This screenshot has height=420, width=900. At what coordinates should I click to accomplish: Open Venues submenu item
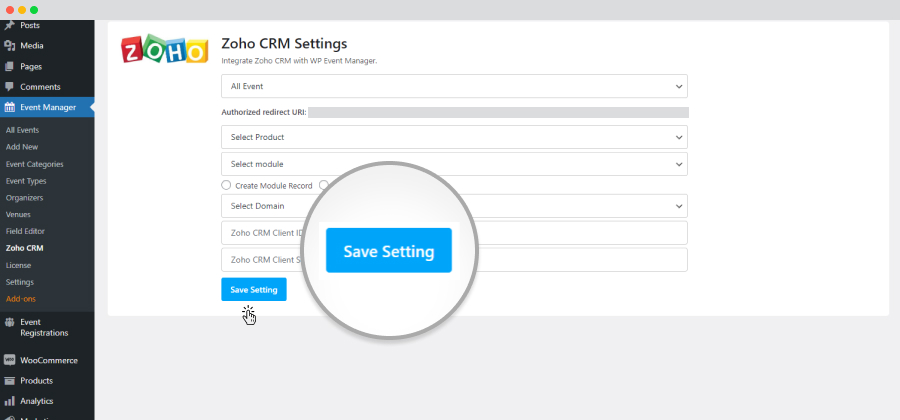(x=18, y=214)
